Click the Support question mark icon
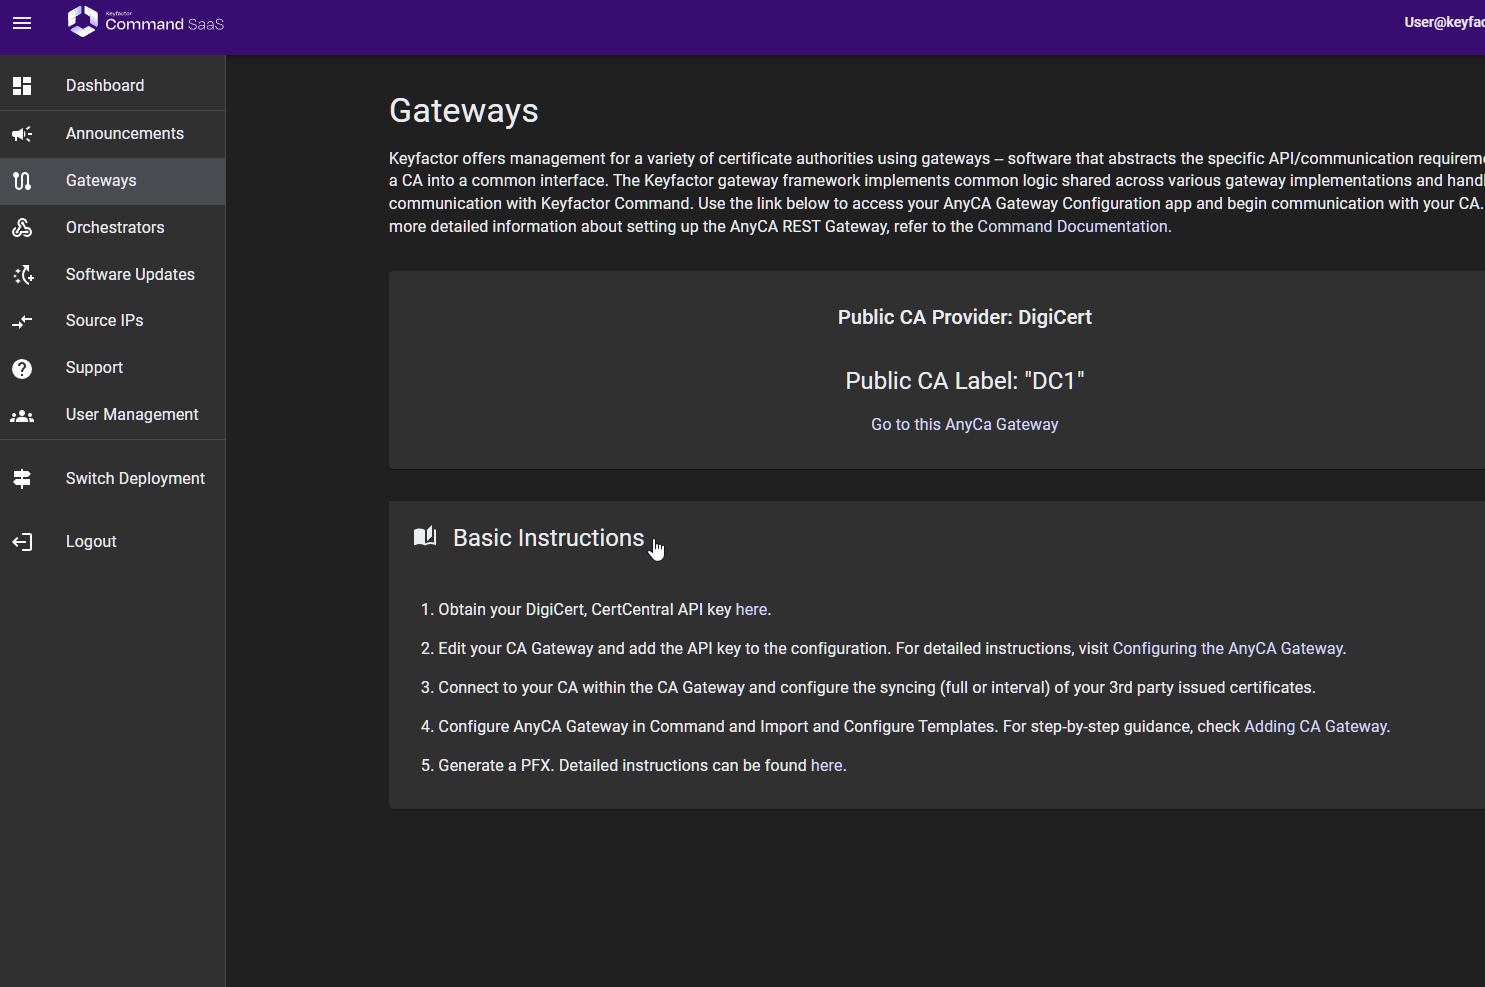 (x=22, y=369)
